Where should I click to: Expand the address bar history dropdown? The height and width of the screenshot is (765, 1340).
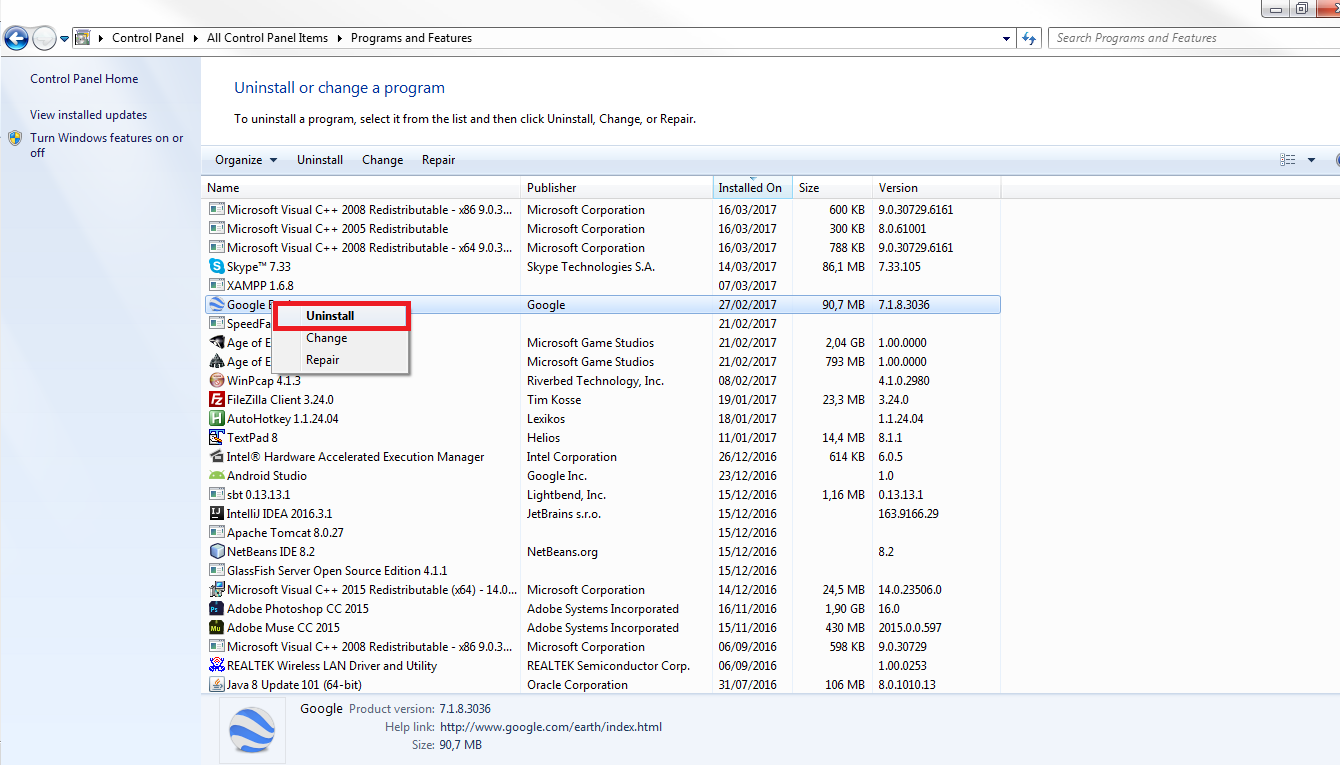click(x=1006, y=39)
